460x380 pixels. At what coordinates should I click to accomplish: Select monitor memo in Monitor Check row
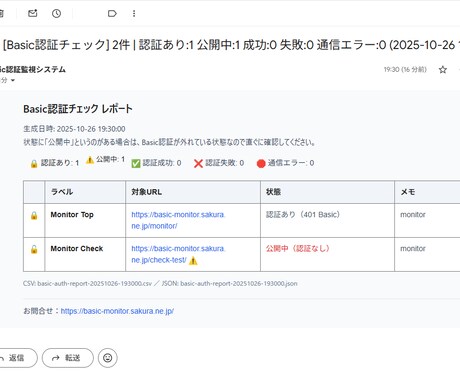click(413, 249)
